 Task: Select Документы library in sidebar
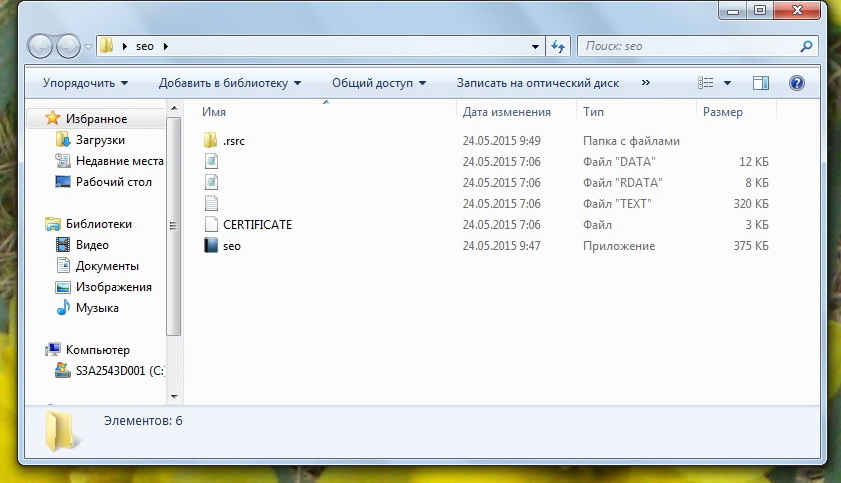point(107,266)
